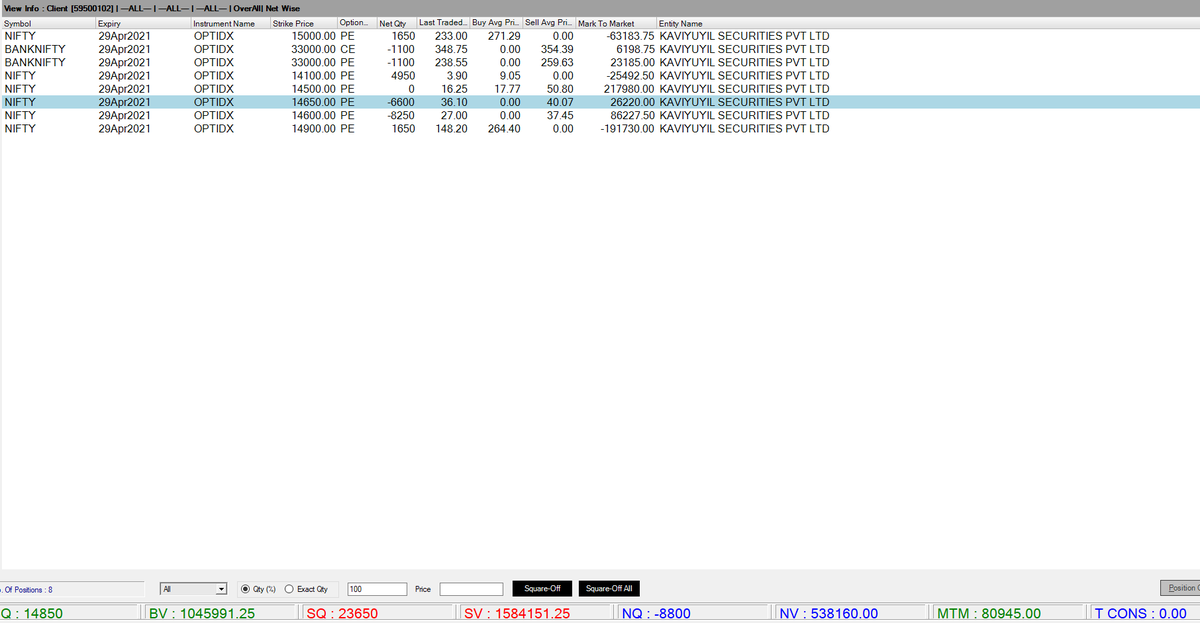The image size is (1200, 623).
Task: Sort by the Last Traded column header
Action: point(442,23)
